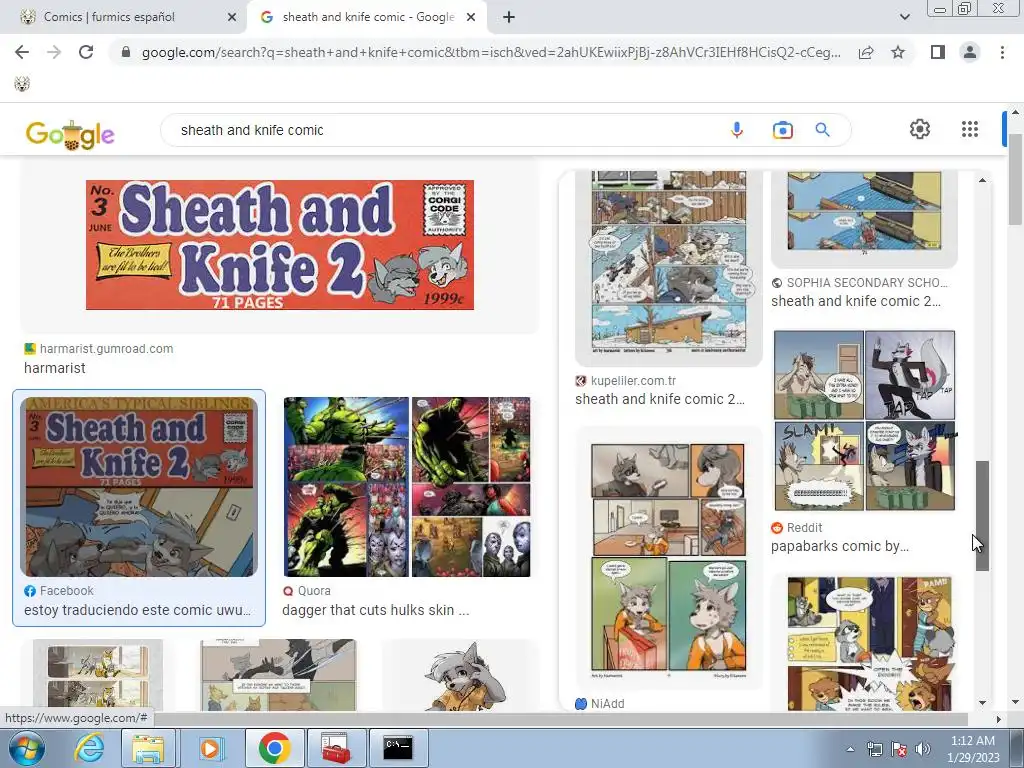Search by image with Google Lens camera
This screenshot has width=1024, height=768.
click(x=782, y=130)
